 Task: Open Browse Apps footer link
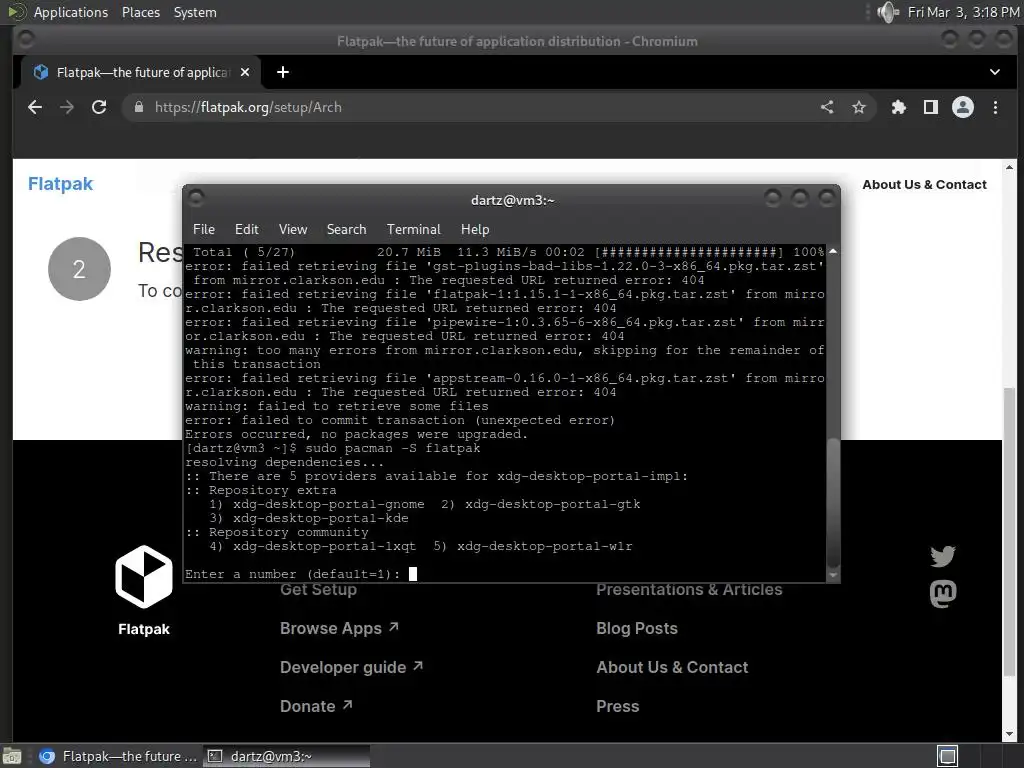(x=339, y=628)
